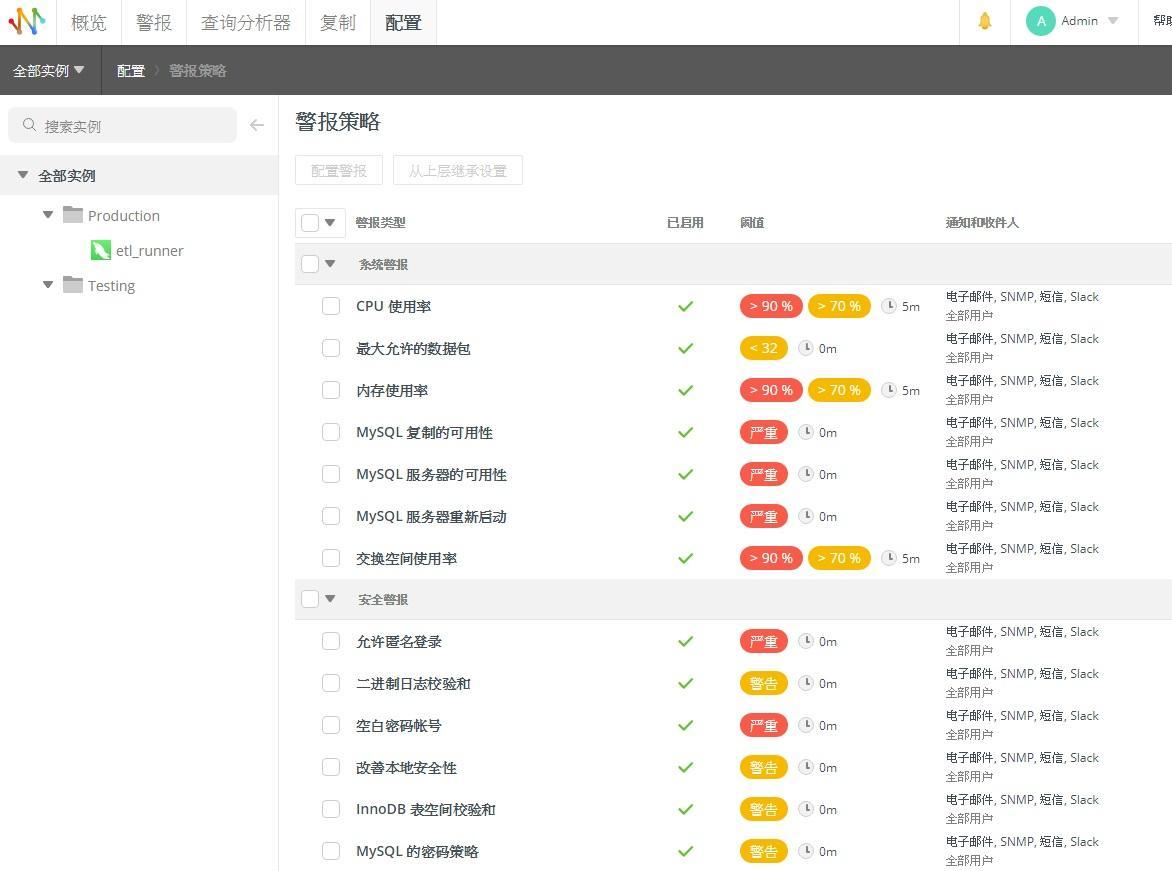Collapse the Production folder arrow

coord(48,215)
